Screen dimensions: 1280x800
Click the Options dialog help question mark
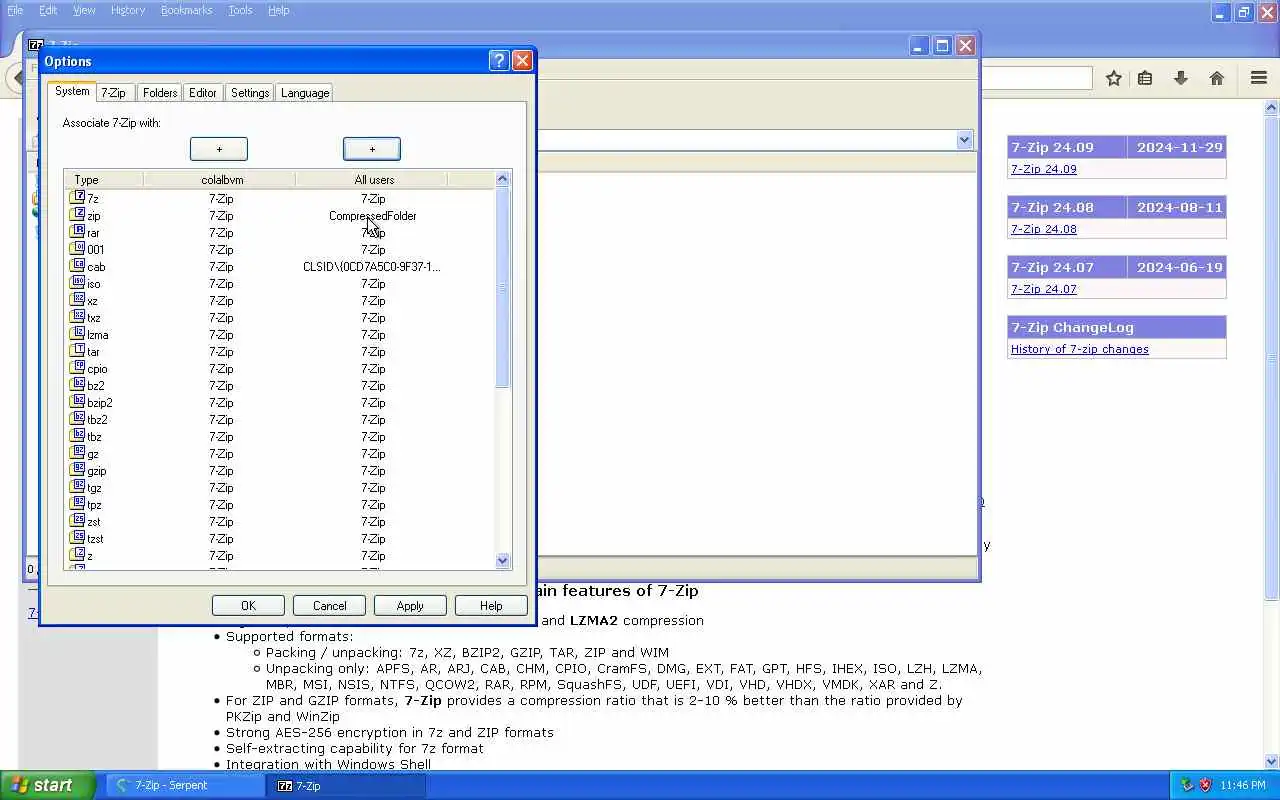pyautogui.click(x=499, y=61)
